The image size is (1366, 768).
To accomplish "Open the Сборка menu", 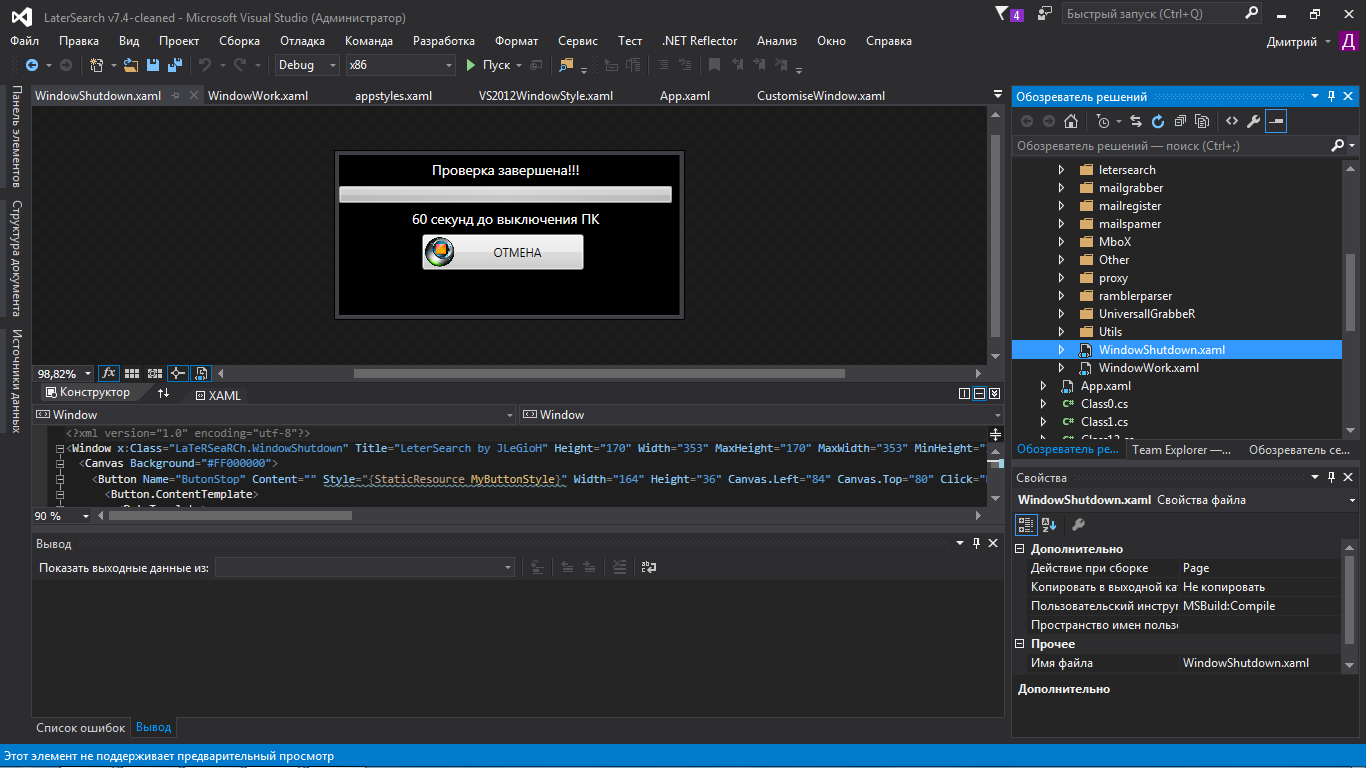I will (x=239, y=41).
